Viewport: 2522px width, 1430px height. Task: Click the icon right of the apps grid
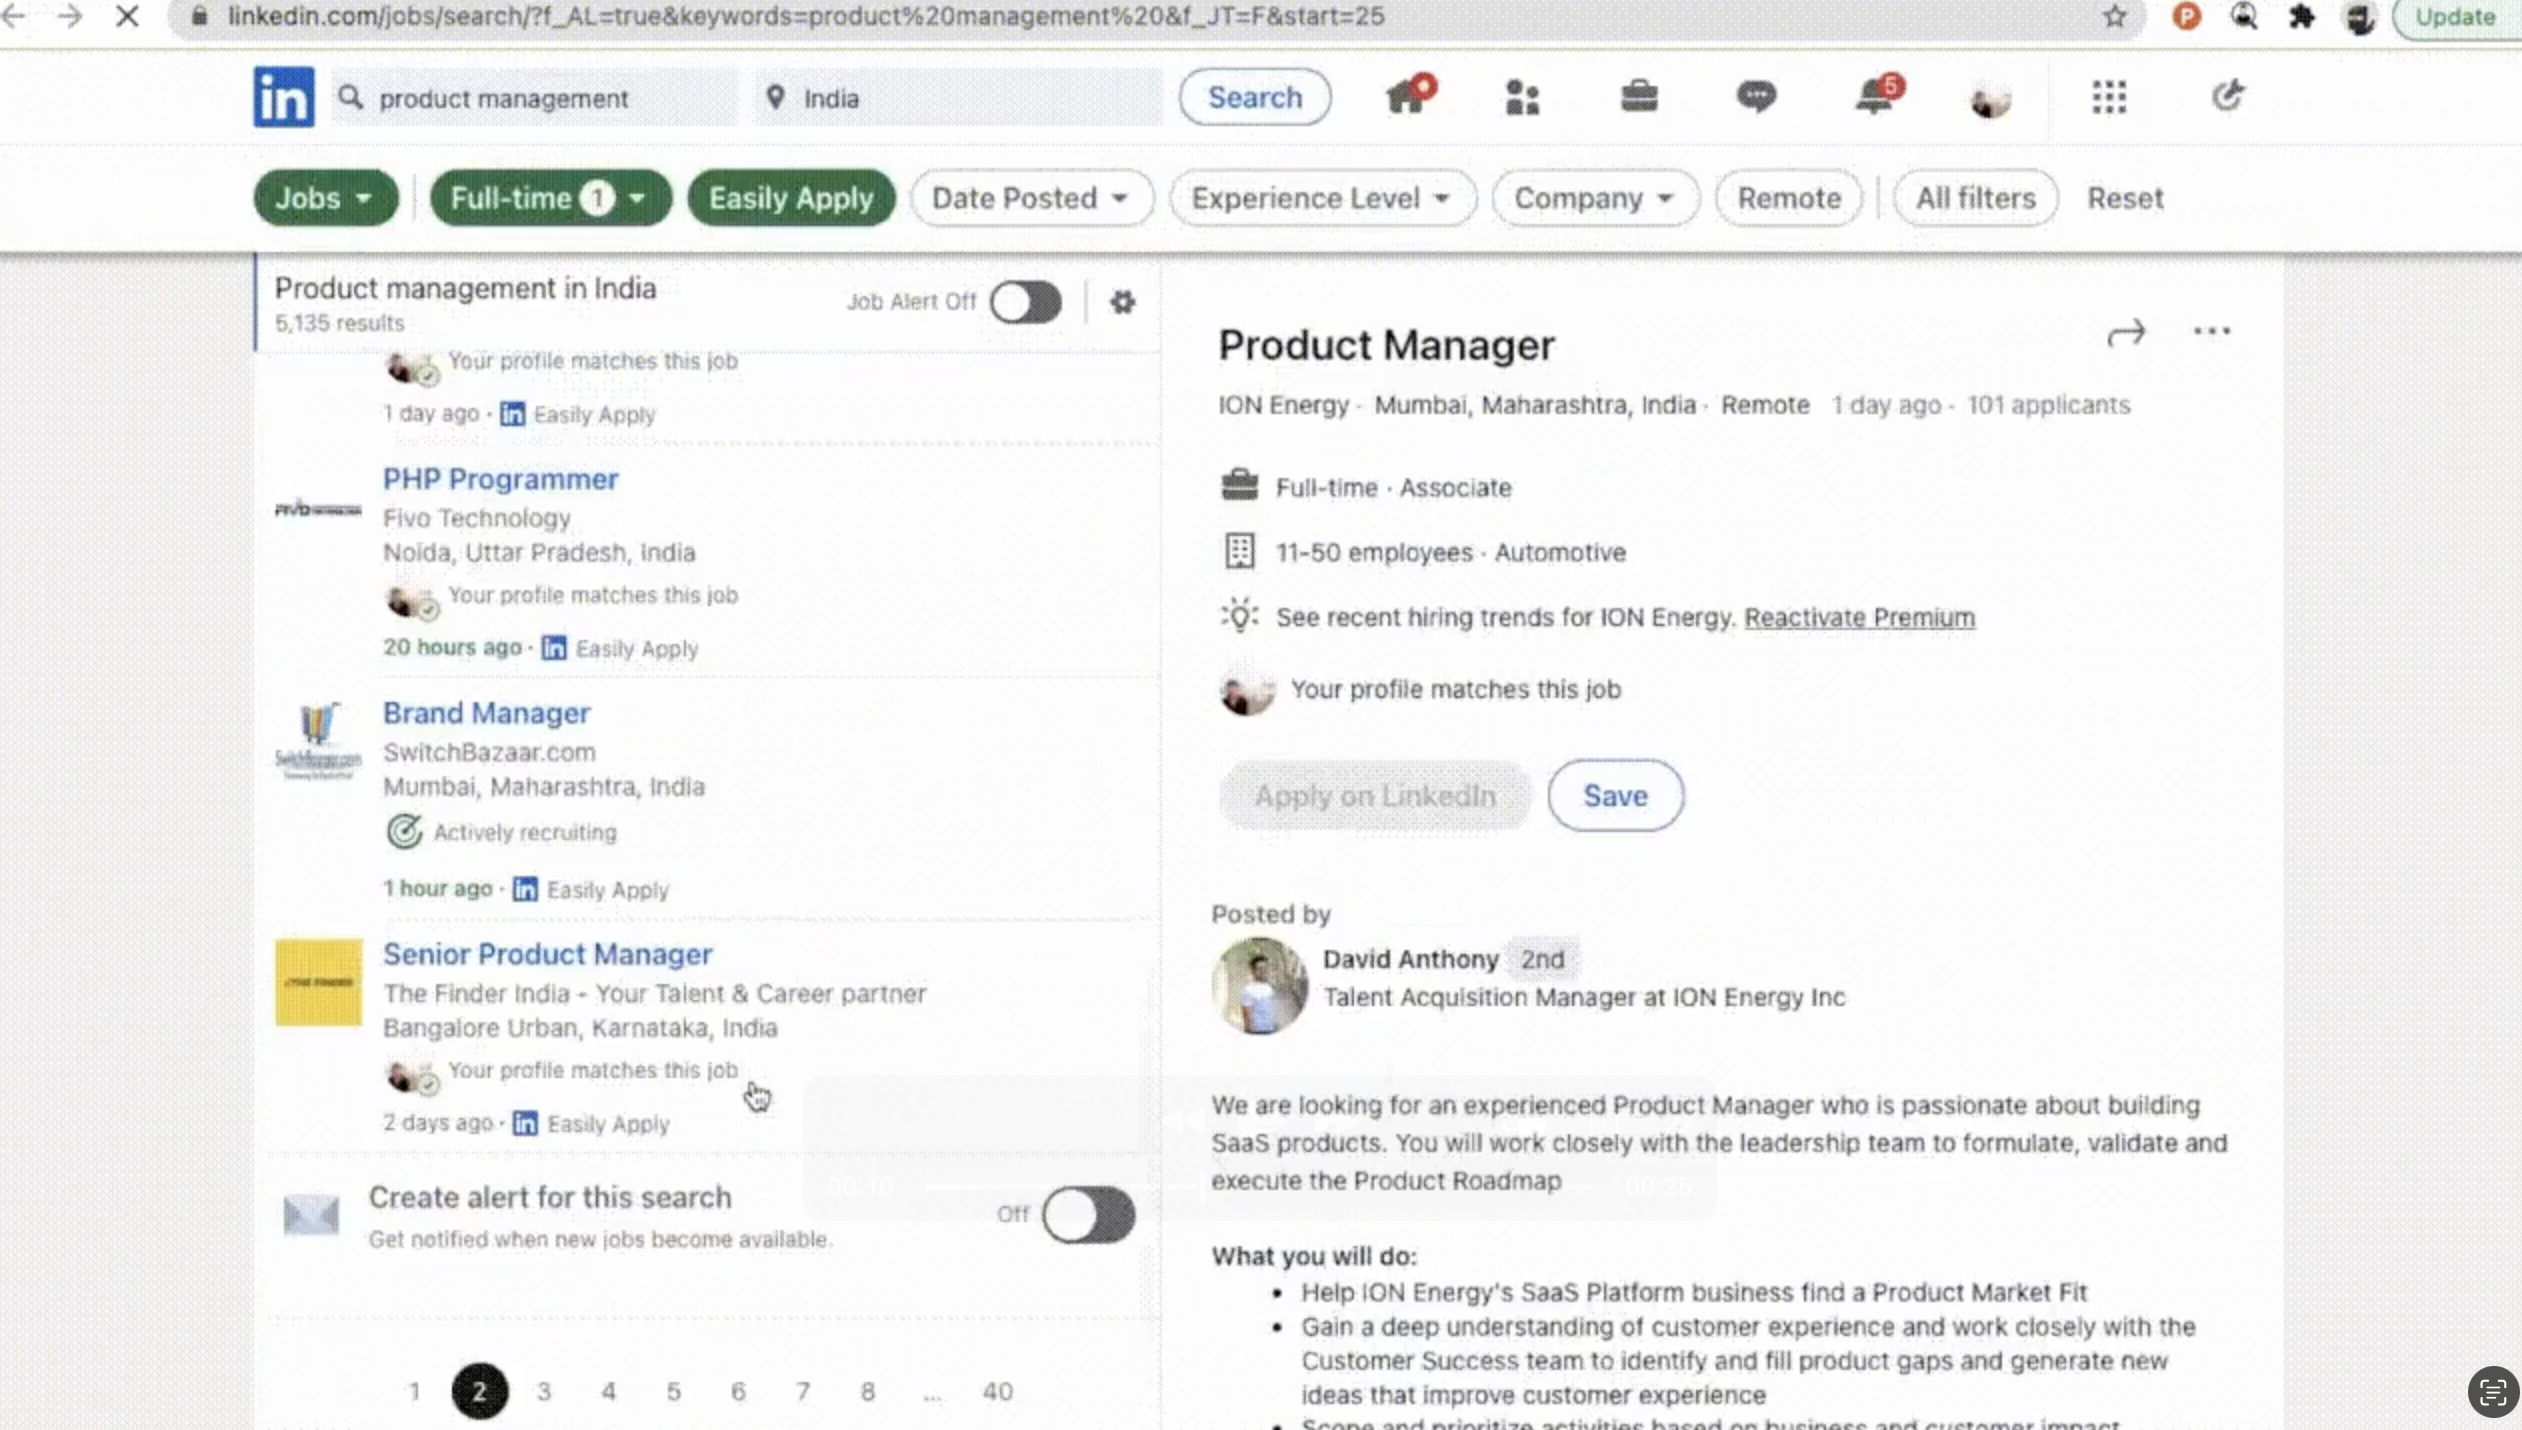tap(2227, 96)
